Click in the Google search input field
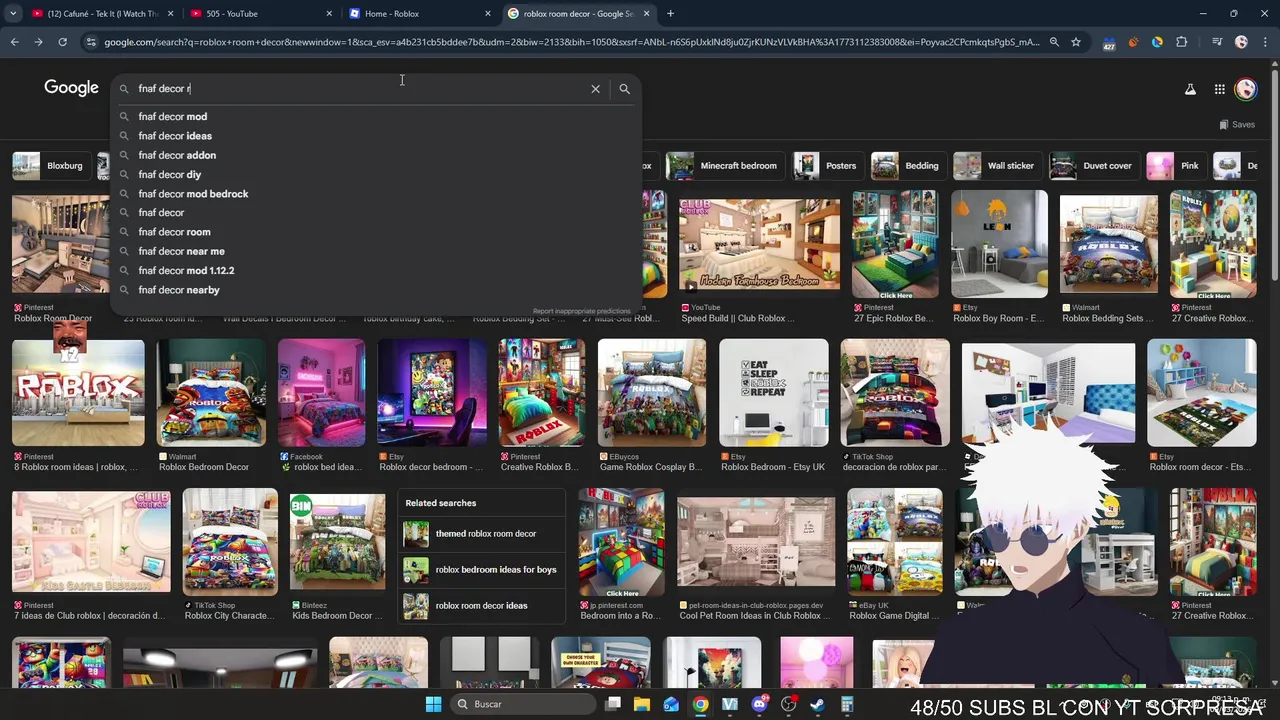 coord(360,89)
